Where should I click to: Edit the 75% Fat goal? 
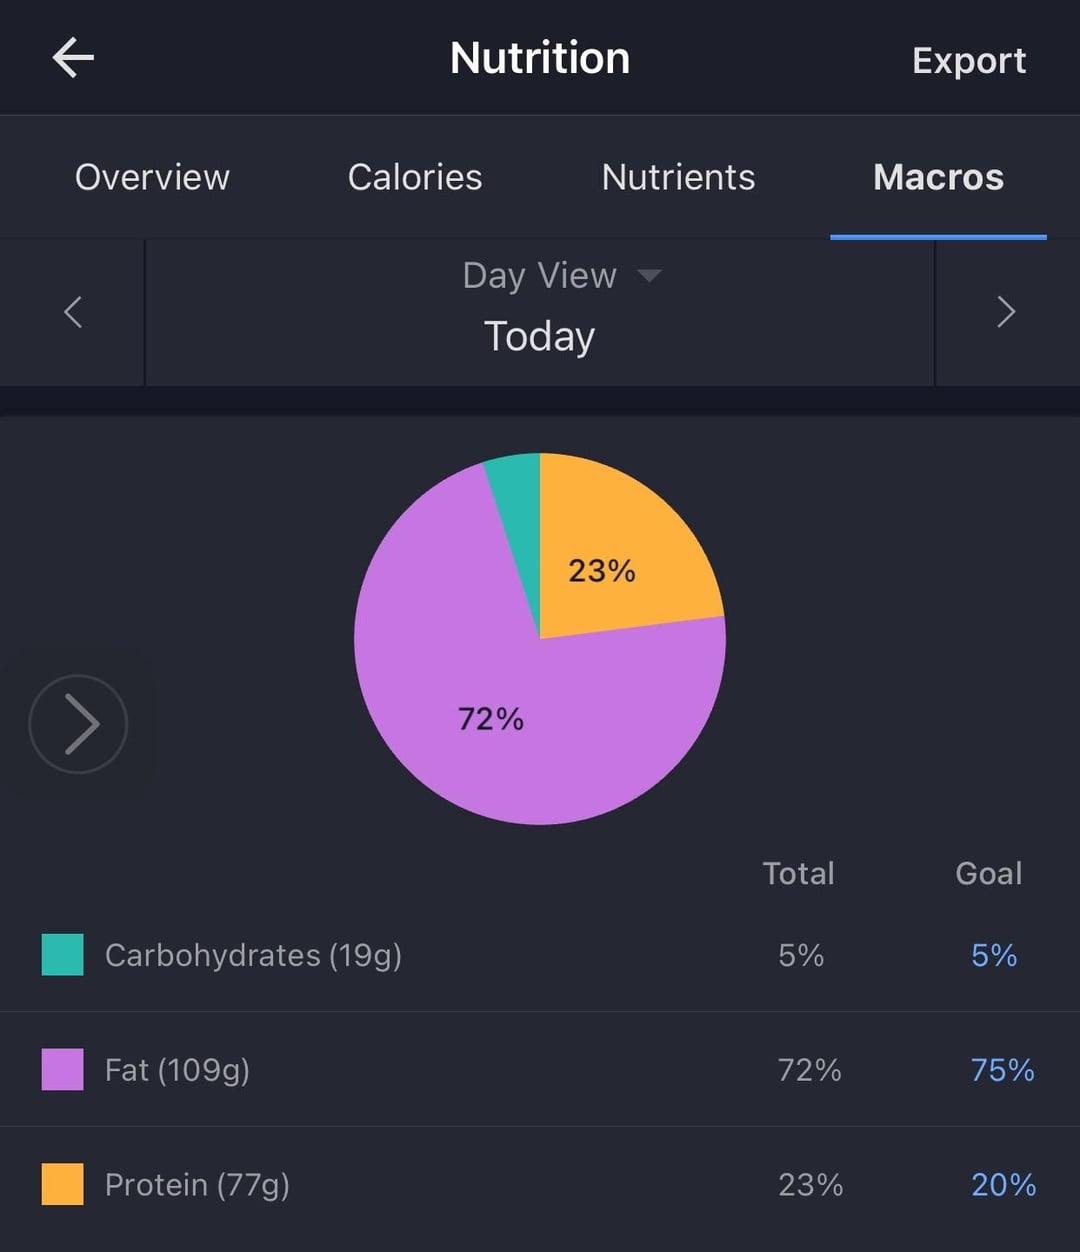[x=1002, y=1070]
